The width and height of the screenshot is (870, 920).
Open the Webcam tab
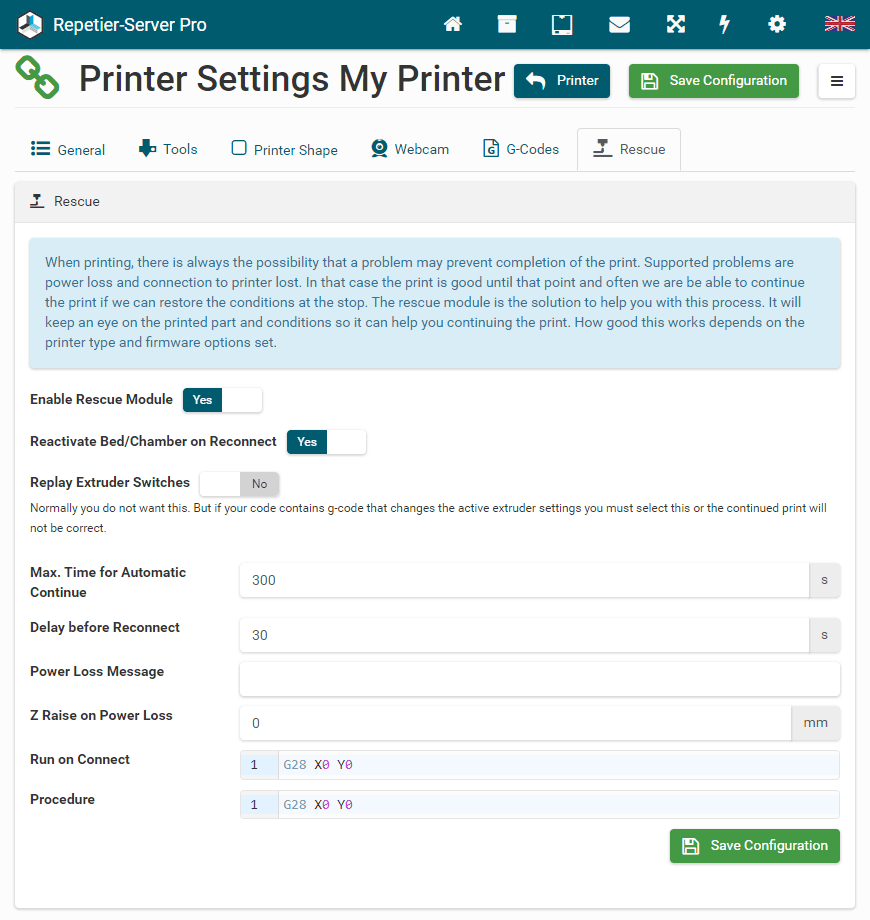(x=410, y=149)
